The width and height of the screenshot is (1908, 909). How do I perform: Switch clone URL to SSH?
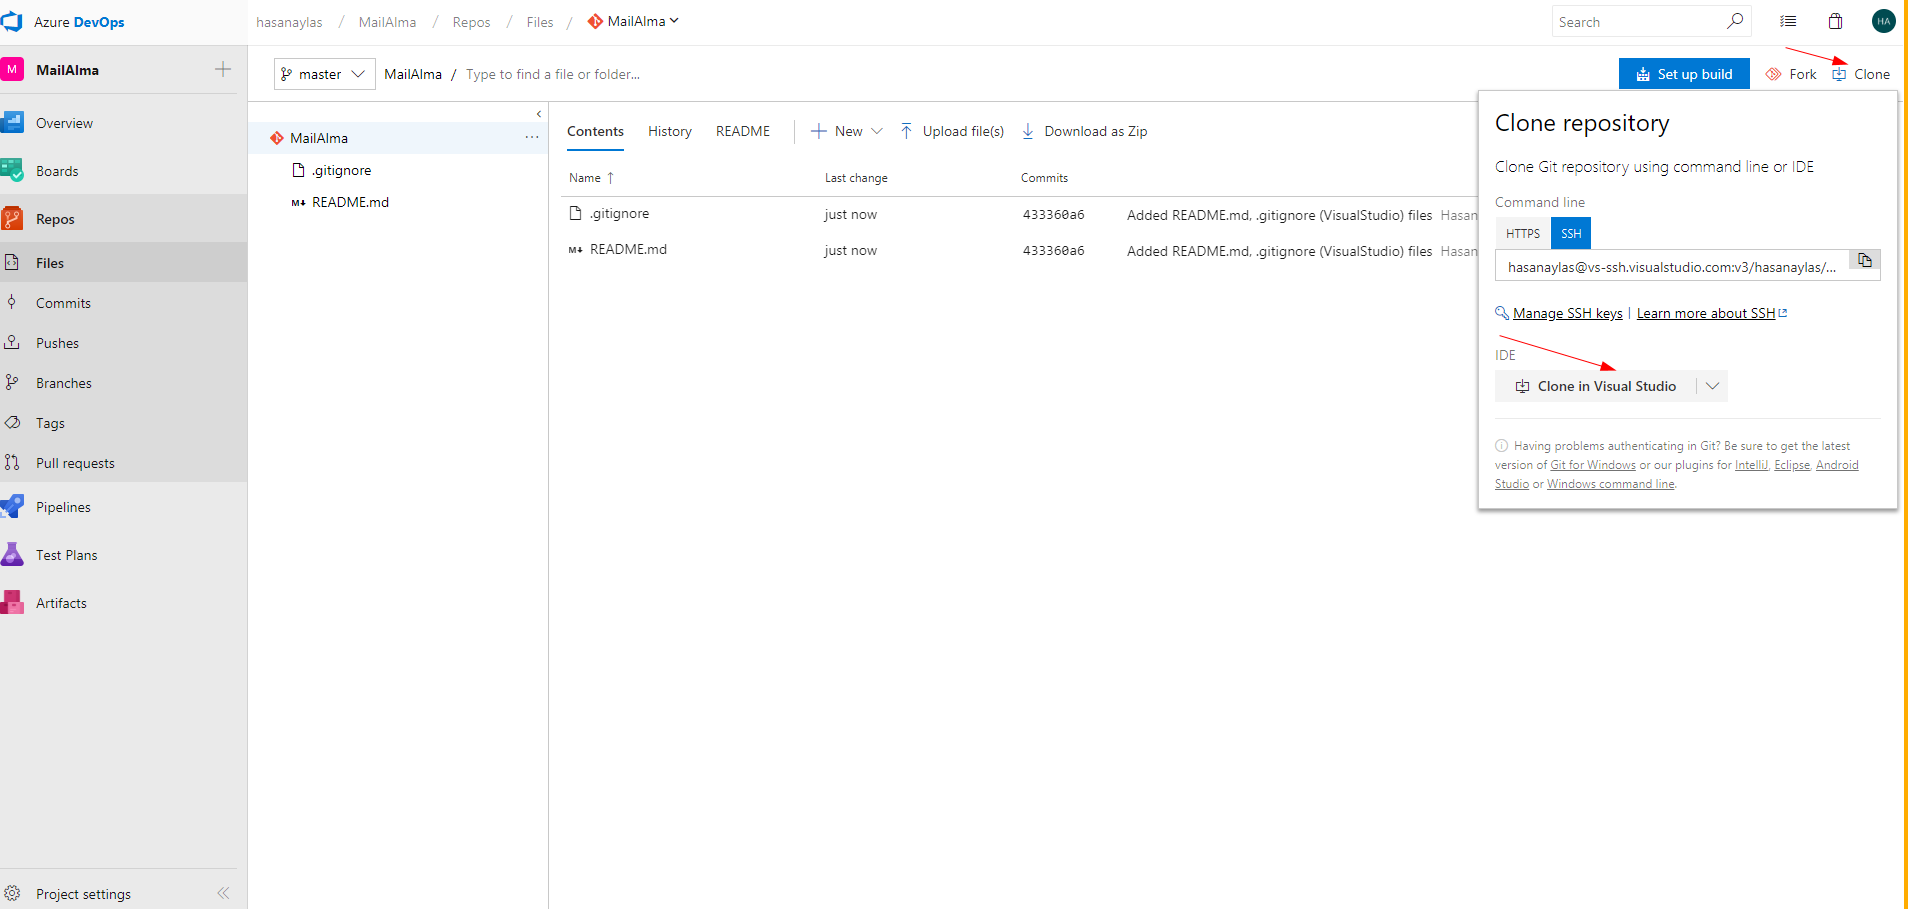(1571, 233)
